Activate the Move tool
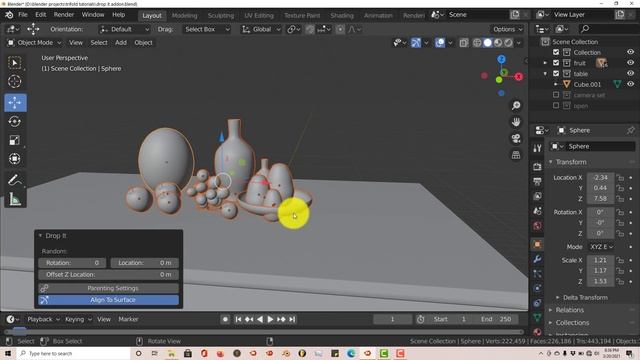The image size is (640, 360). point(15,102)
